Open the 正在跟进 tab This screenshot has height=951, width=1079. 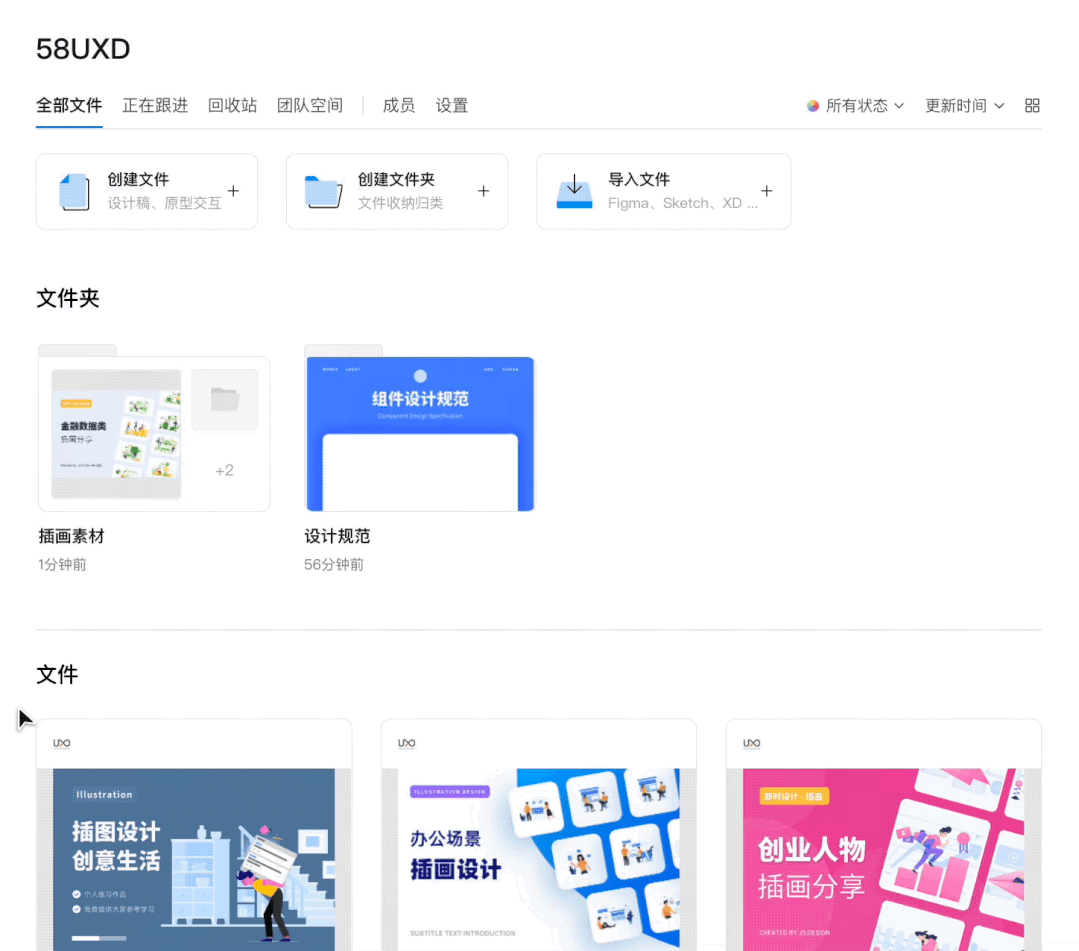point(155,105)
